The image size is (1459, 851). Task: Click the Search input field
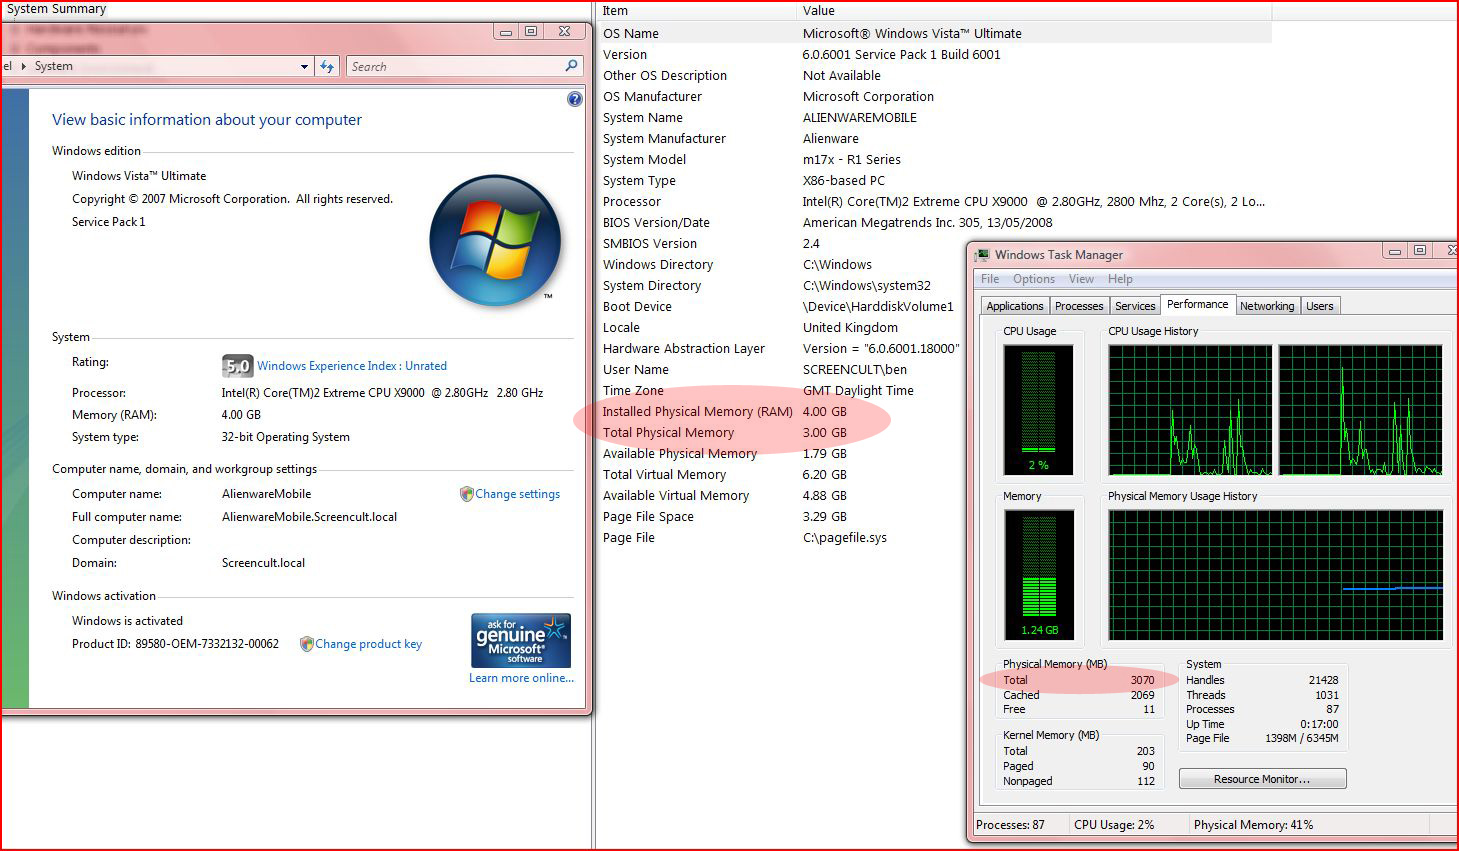pyautogui.click(x=455, y=67)
